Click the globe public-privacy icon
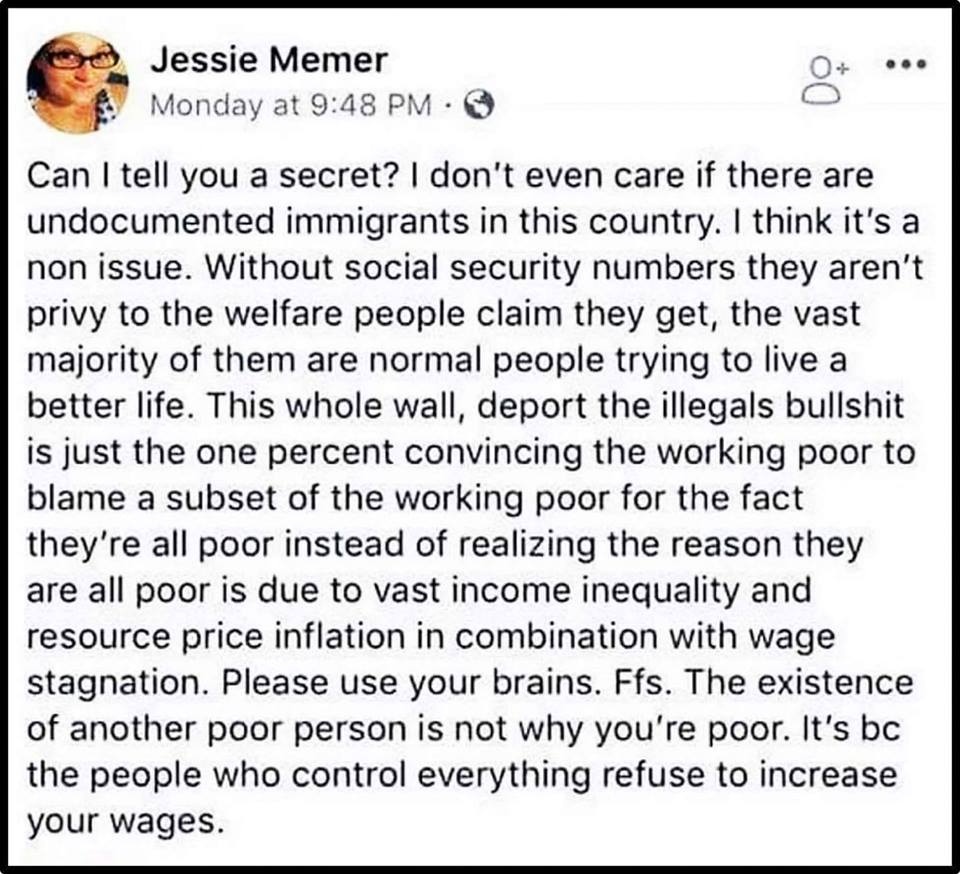Image resolution: width=960 pixels, height=874 pixels. 479,106
